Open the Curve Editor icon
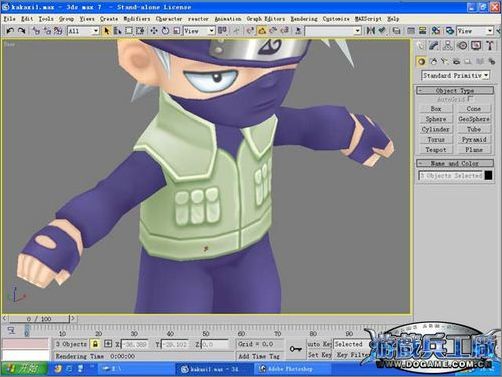The width and height of the screenshot is (502, 377). coord(411,31)
